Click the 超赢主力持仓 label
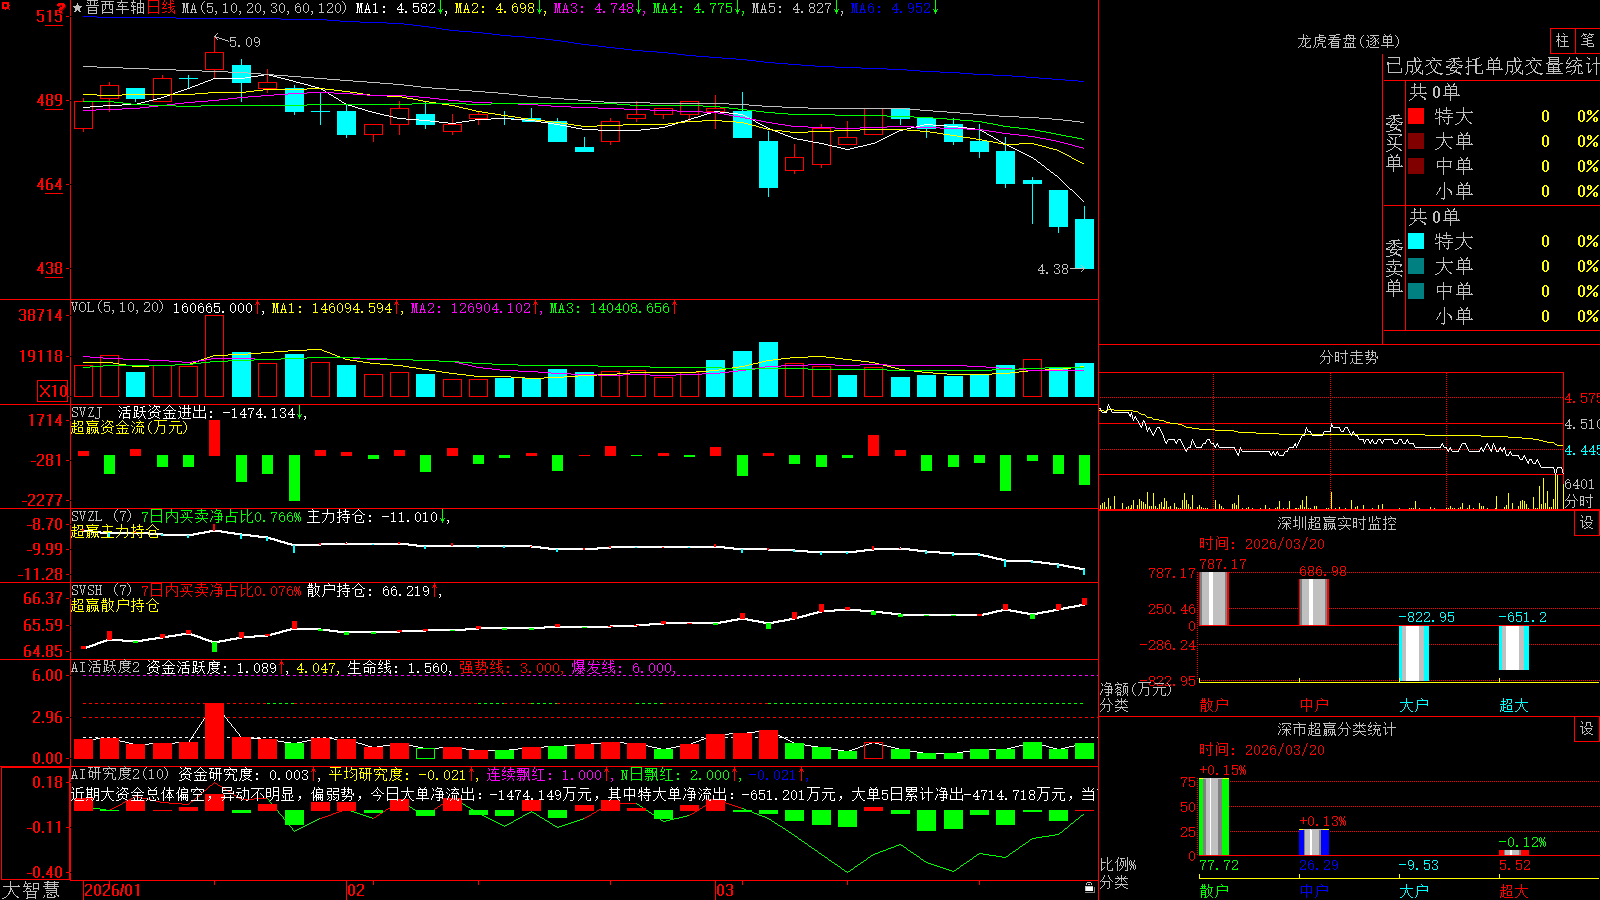Image resolution: width=1600 pixels, height=900 pixels. pos(115,531)
